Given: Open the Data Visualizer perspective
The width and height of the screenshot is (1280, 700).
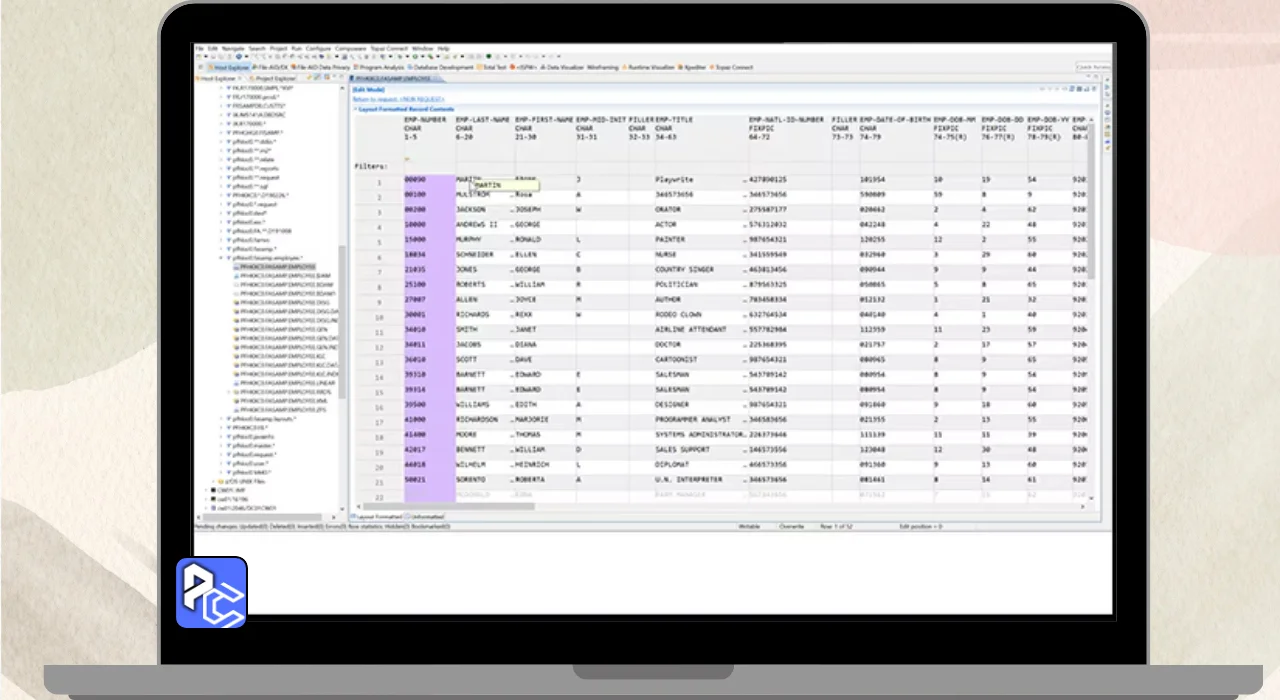Looking at the screenshot, I should (563, 67).
